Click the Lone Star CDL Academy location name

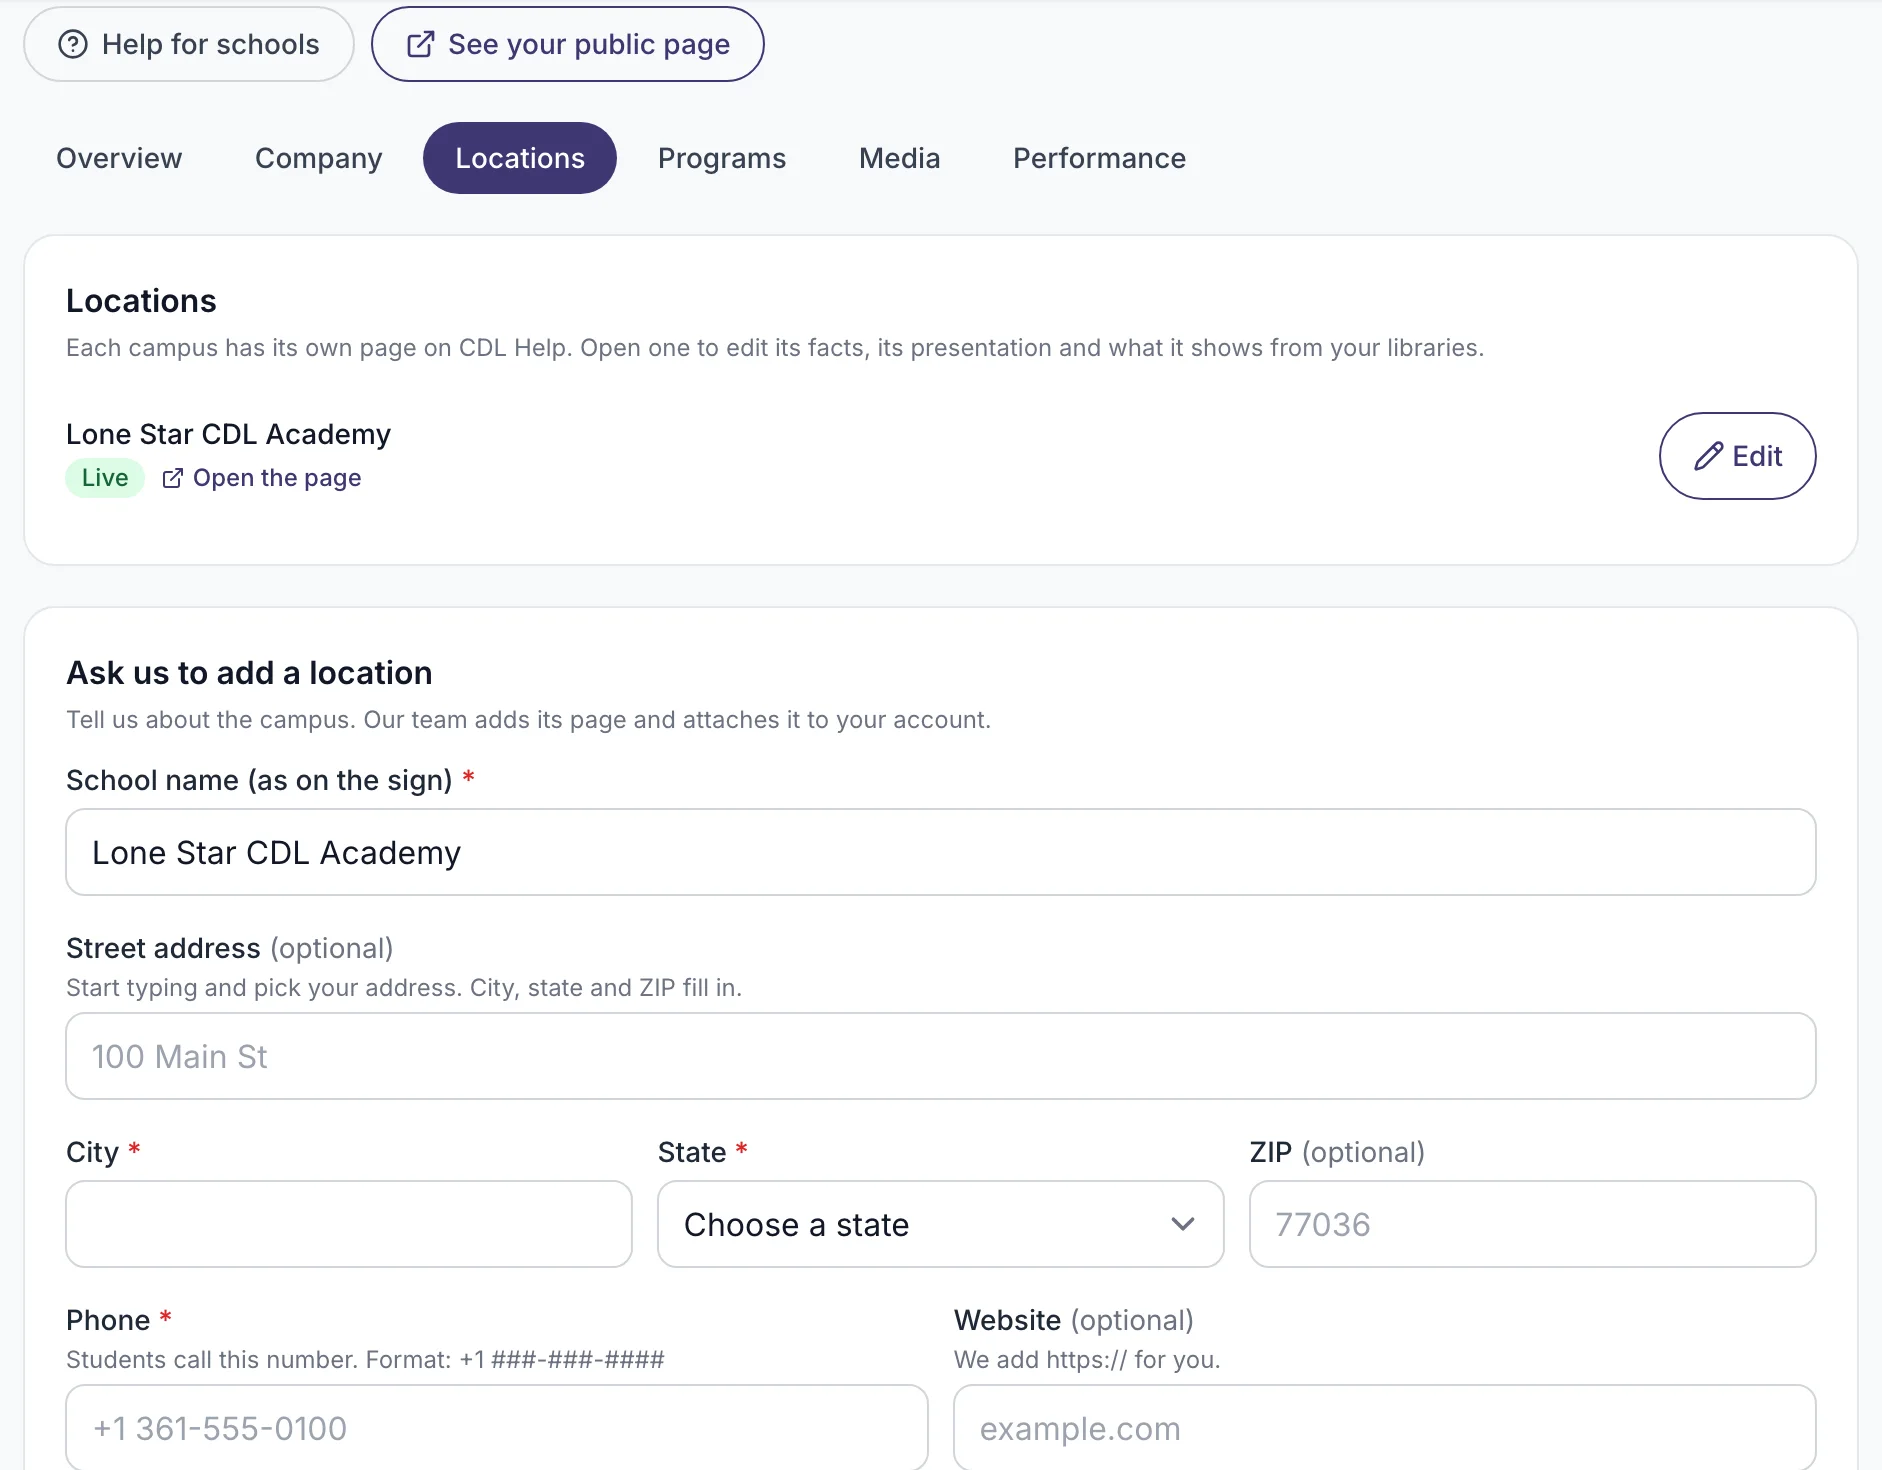pyautogui.click(x=228, y=434)
